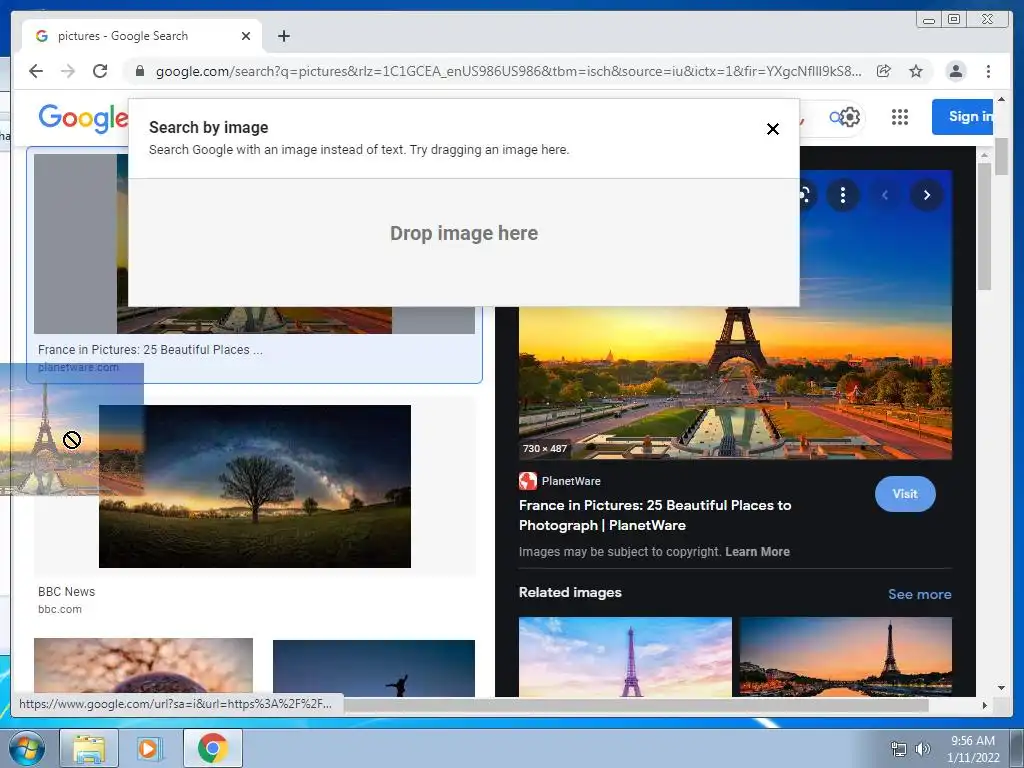The width and height of the screenshot is (1024, 768).
Task: Open Google apps grid
Action: pos(900,117)
